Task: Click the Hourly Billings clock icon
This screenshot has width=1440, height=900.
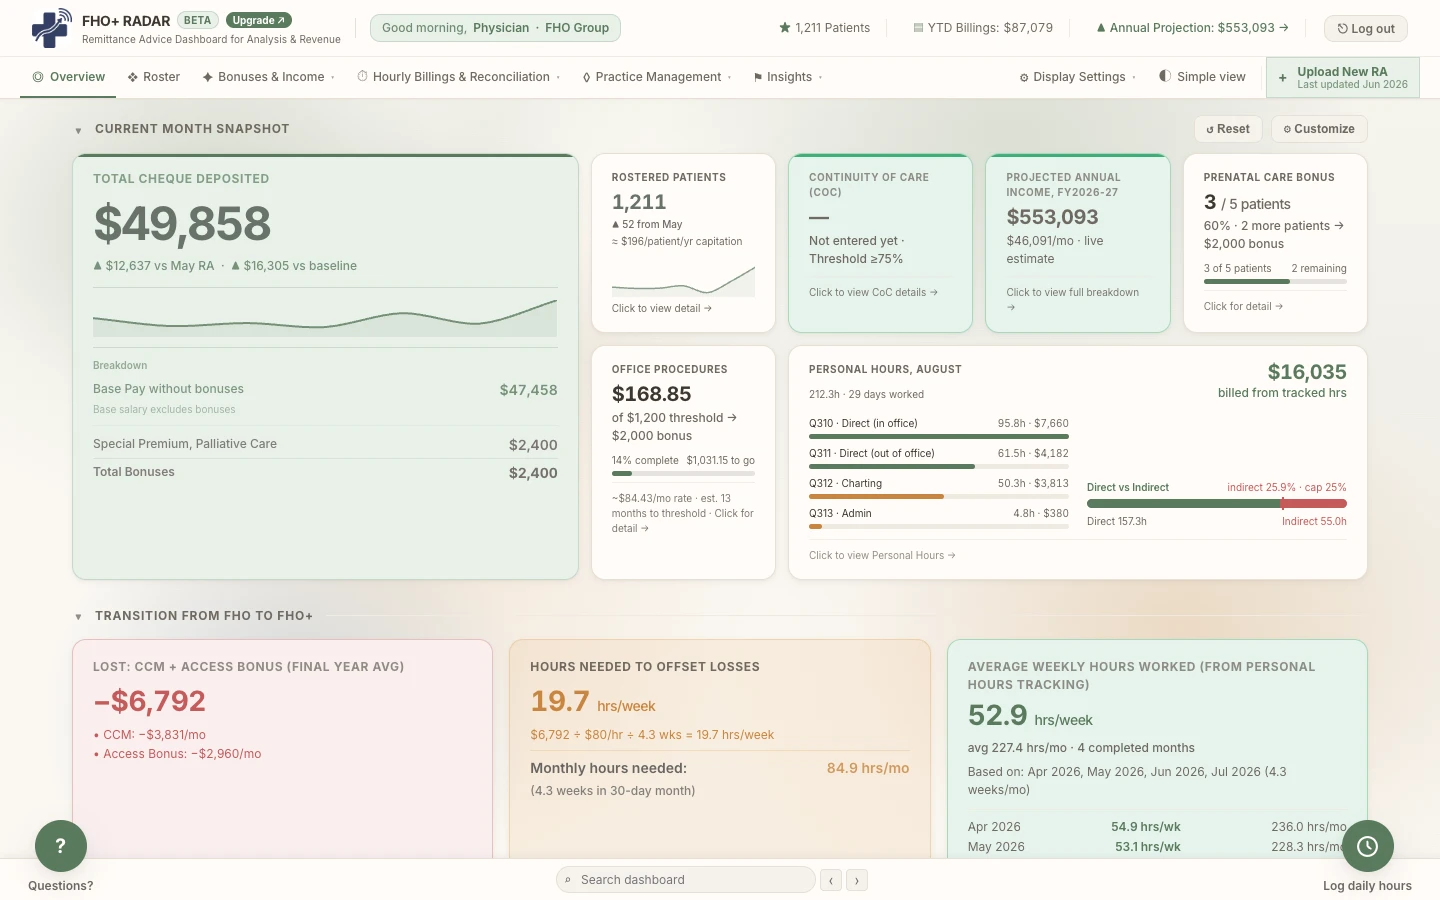Action: click(362, 76)
